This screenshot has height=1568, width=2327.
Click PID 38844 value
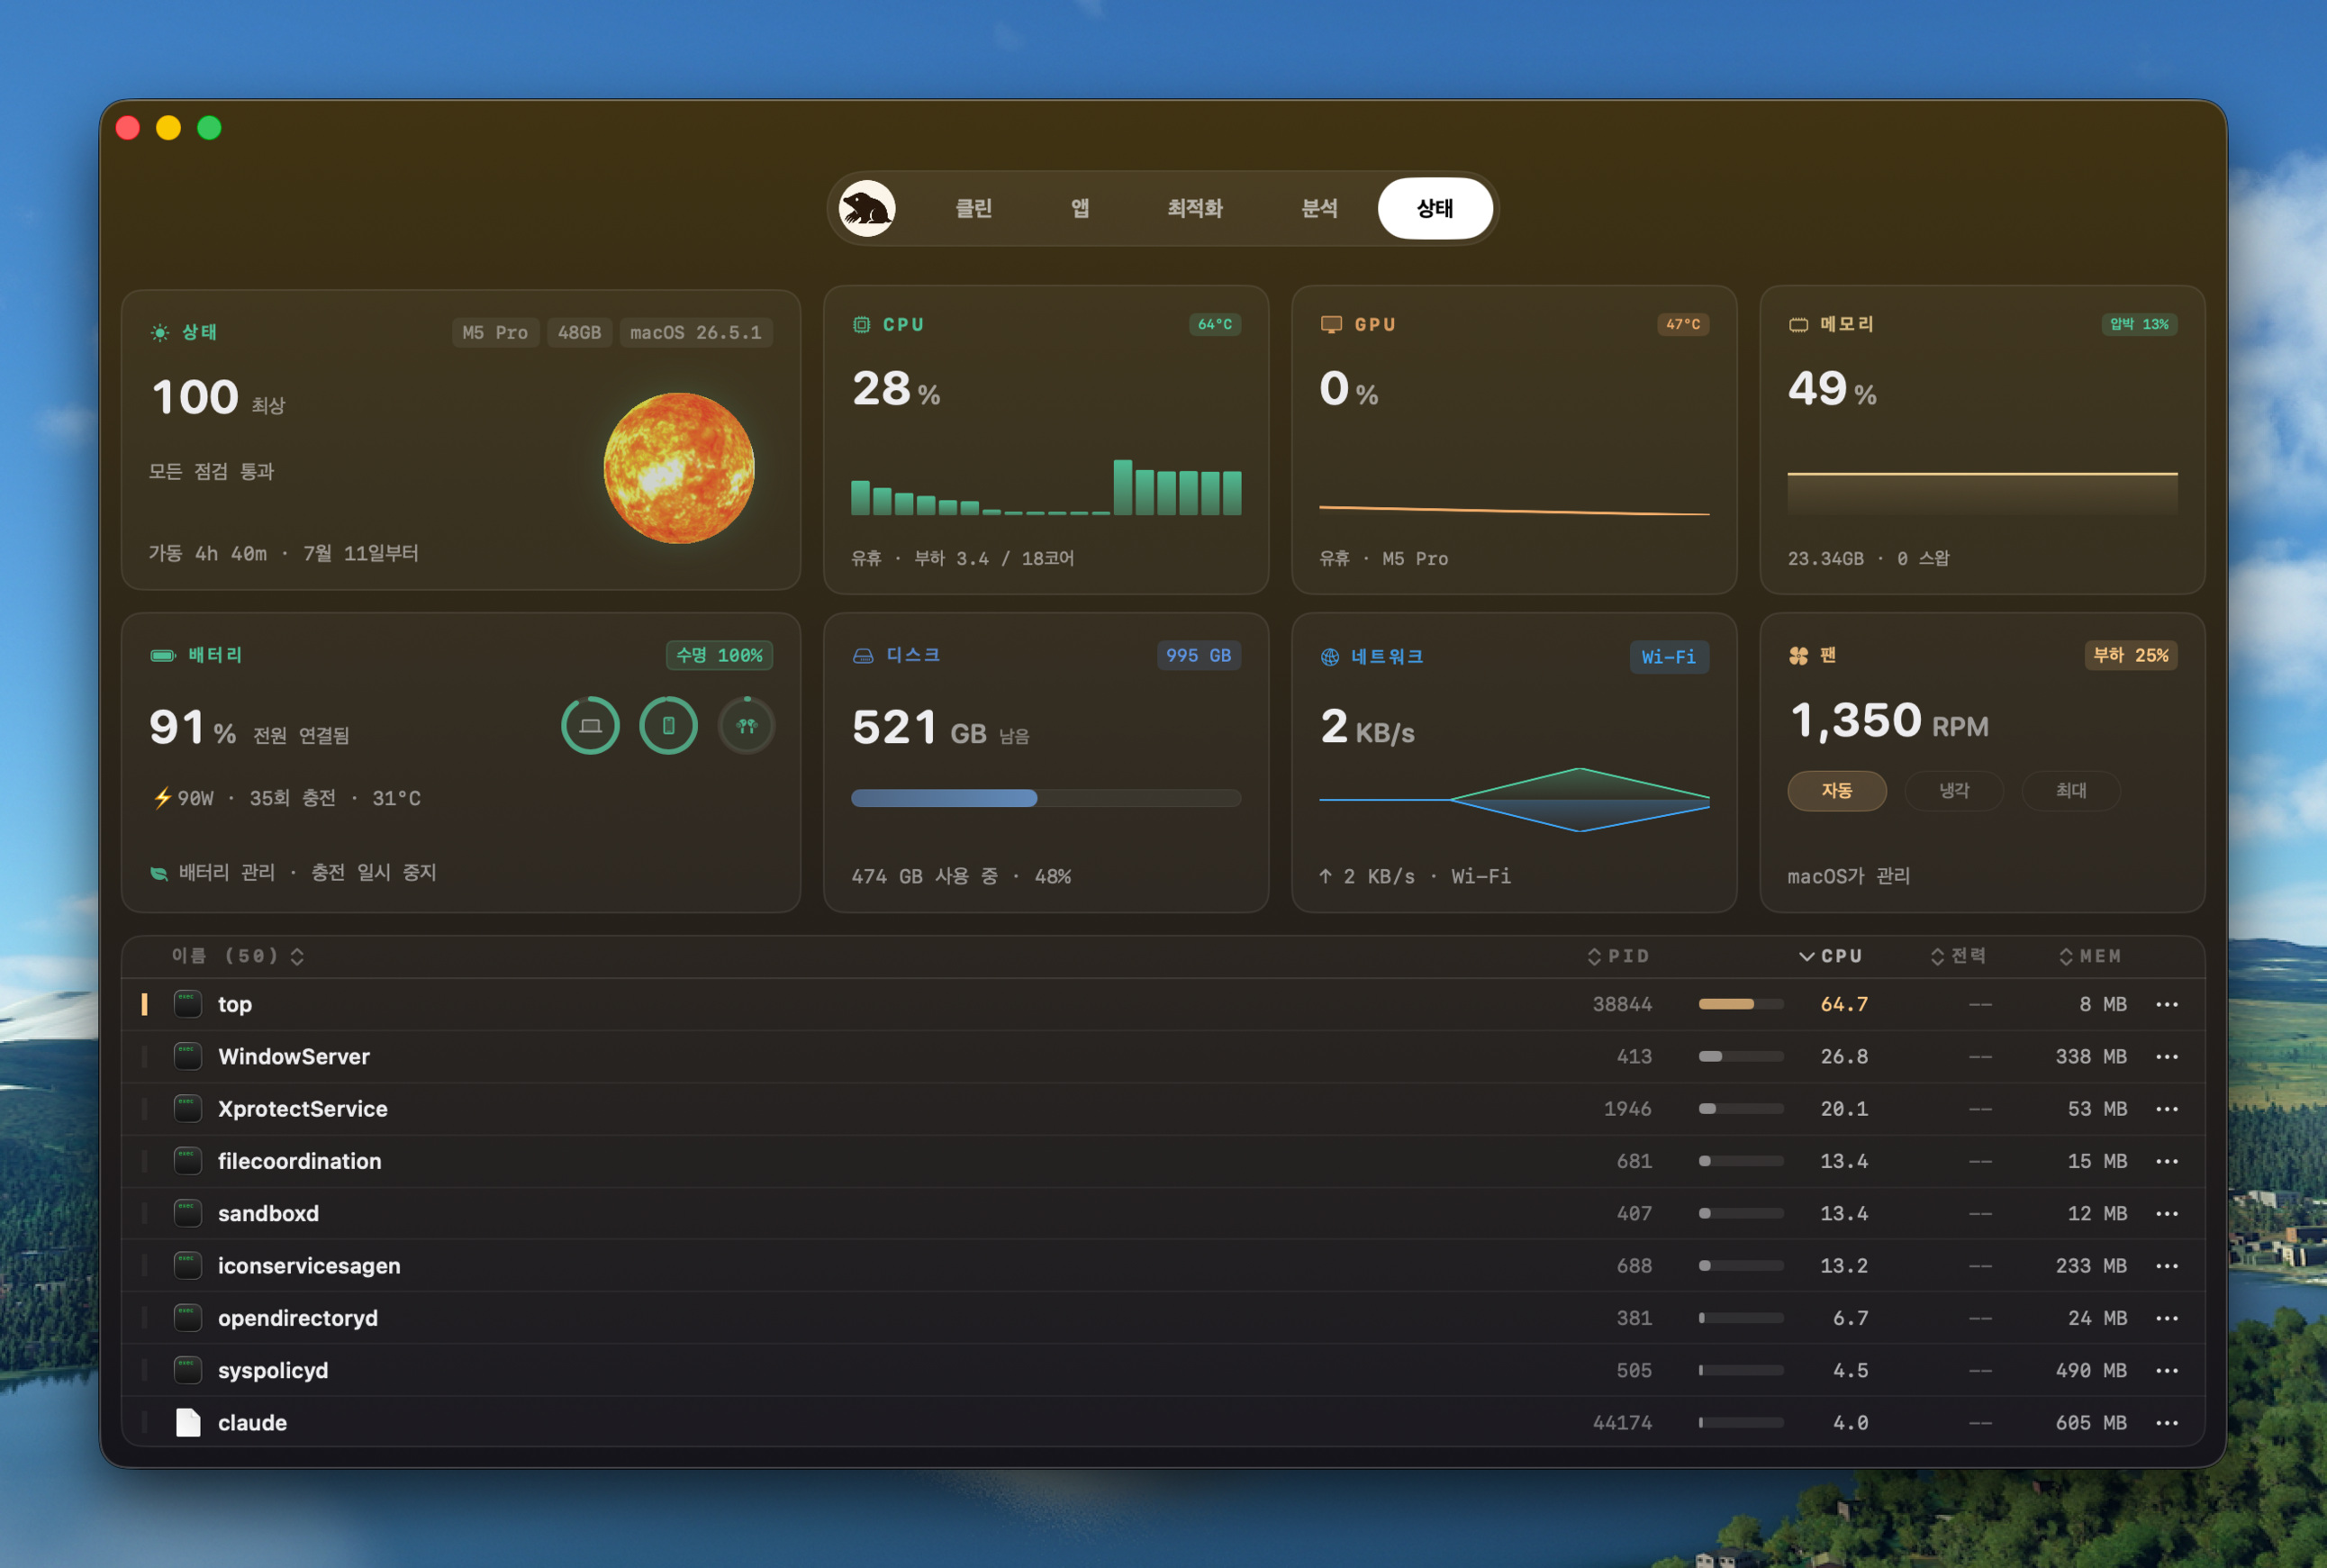1622,1004
